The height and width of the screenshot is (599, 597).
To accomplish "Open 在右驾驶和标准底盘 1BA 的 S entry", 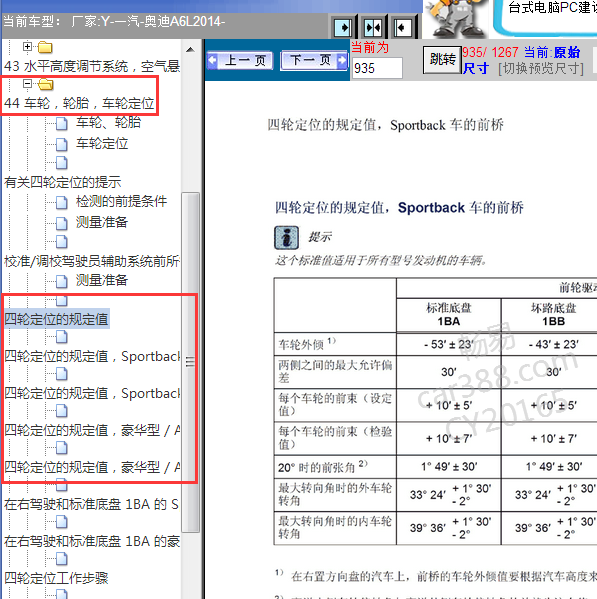I will click(x=92, y=504).
